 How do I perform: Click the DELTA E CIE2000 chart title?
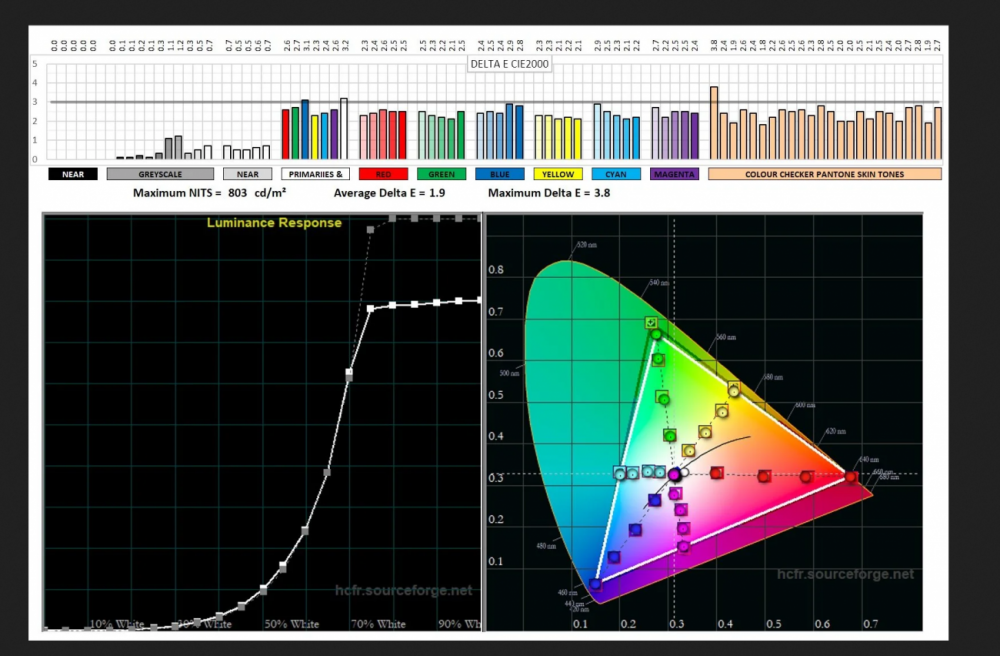pyautogui.click(x=510, y=64)
